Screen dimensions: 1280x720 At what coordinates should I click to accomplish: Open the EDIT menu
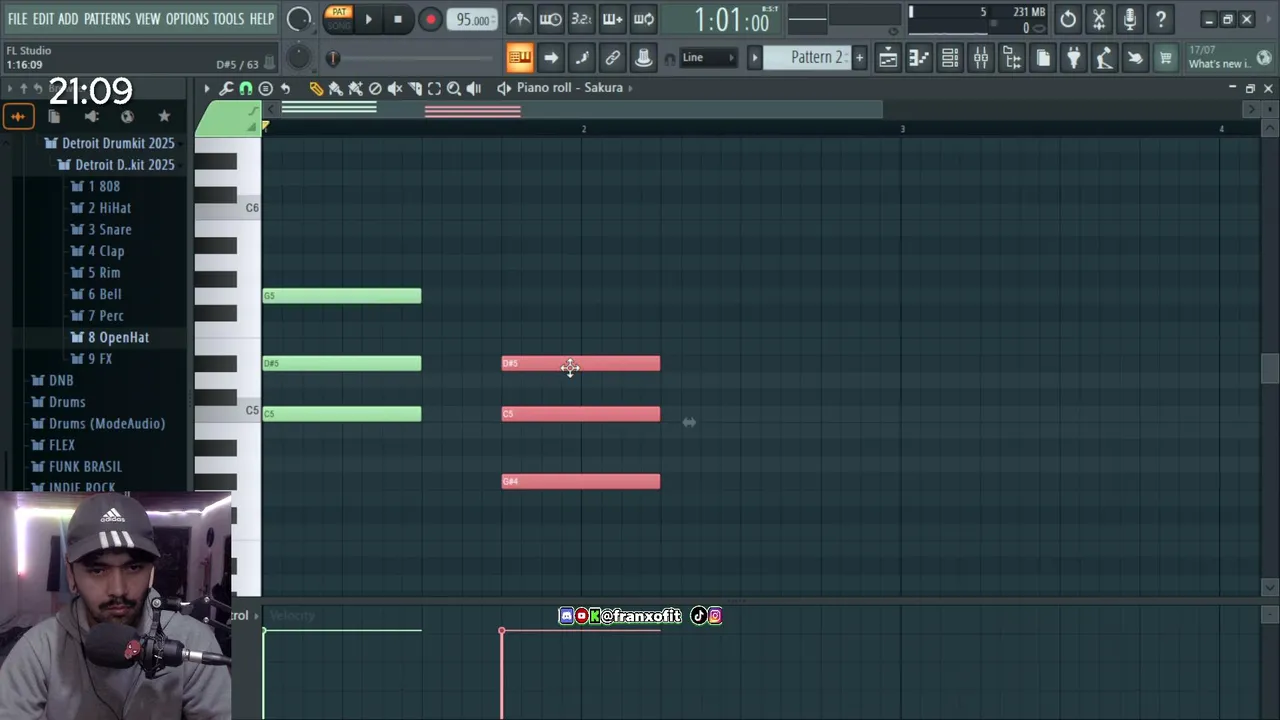(43, 19)
